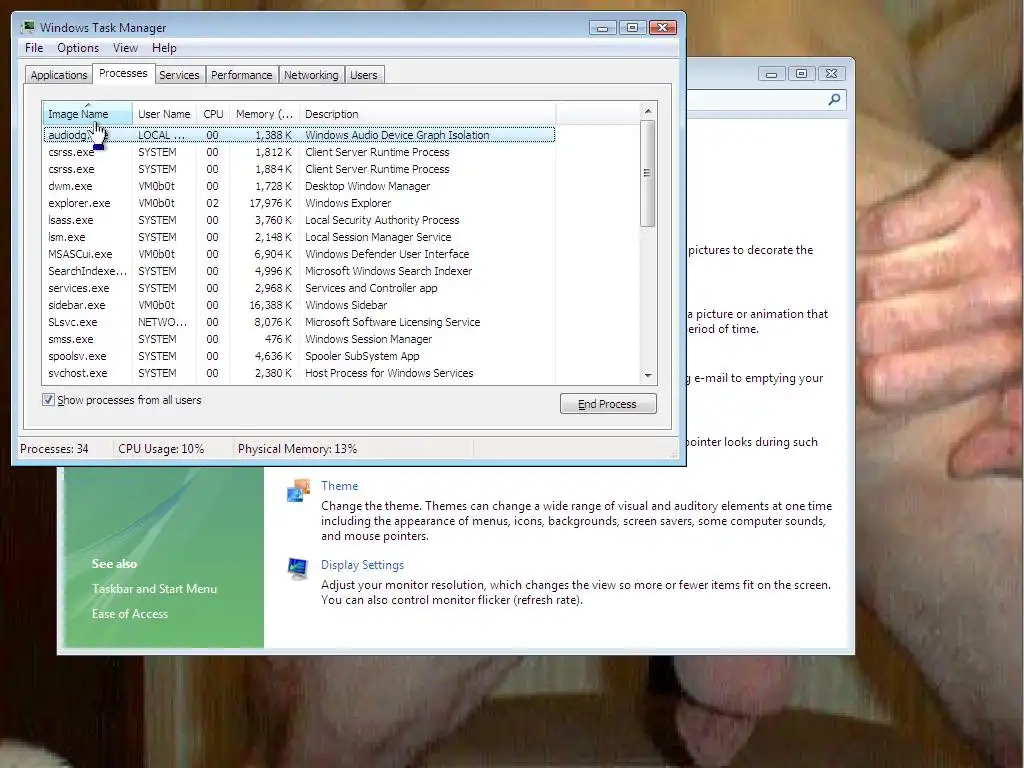The width and height of the screenshot is (1024, 768).
Task: Click the Windows Explorer description cell
Action: [x=348, y=203]
